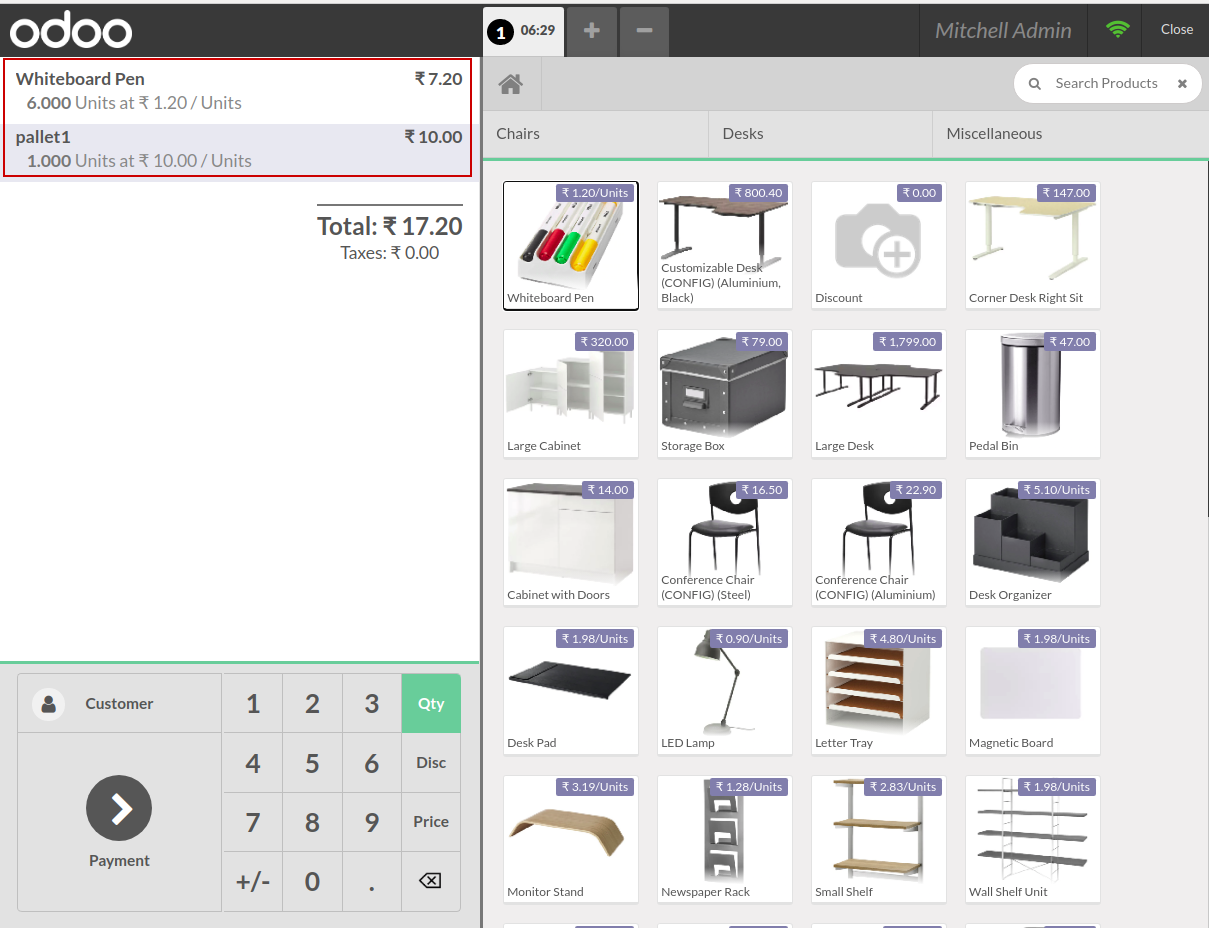This screenshot has height=928, width=1209.
Task: Tap numpad key 1
Action: [x=253, y=703]
